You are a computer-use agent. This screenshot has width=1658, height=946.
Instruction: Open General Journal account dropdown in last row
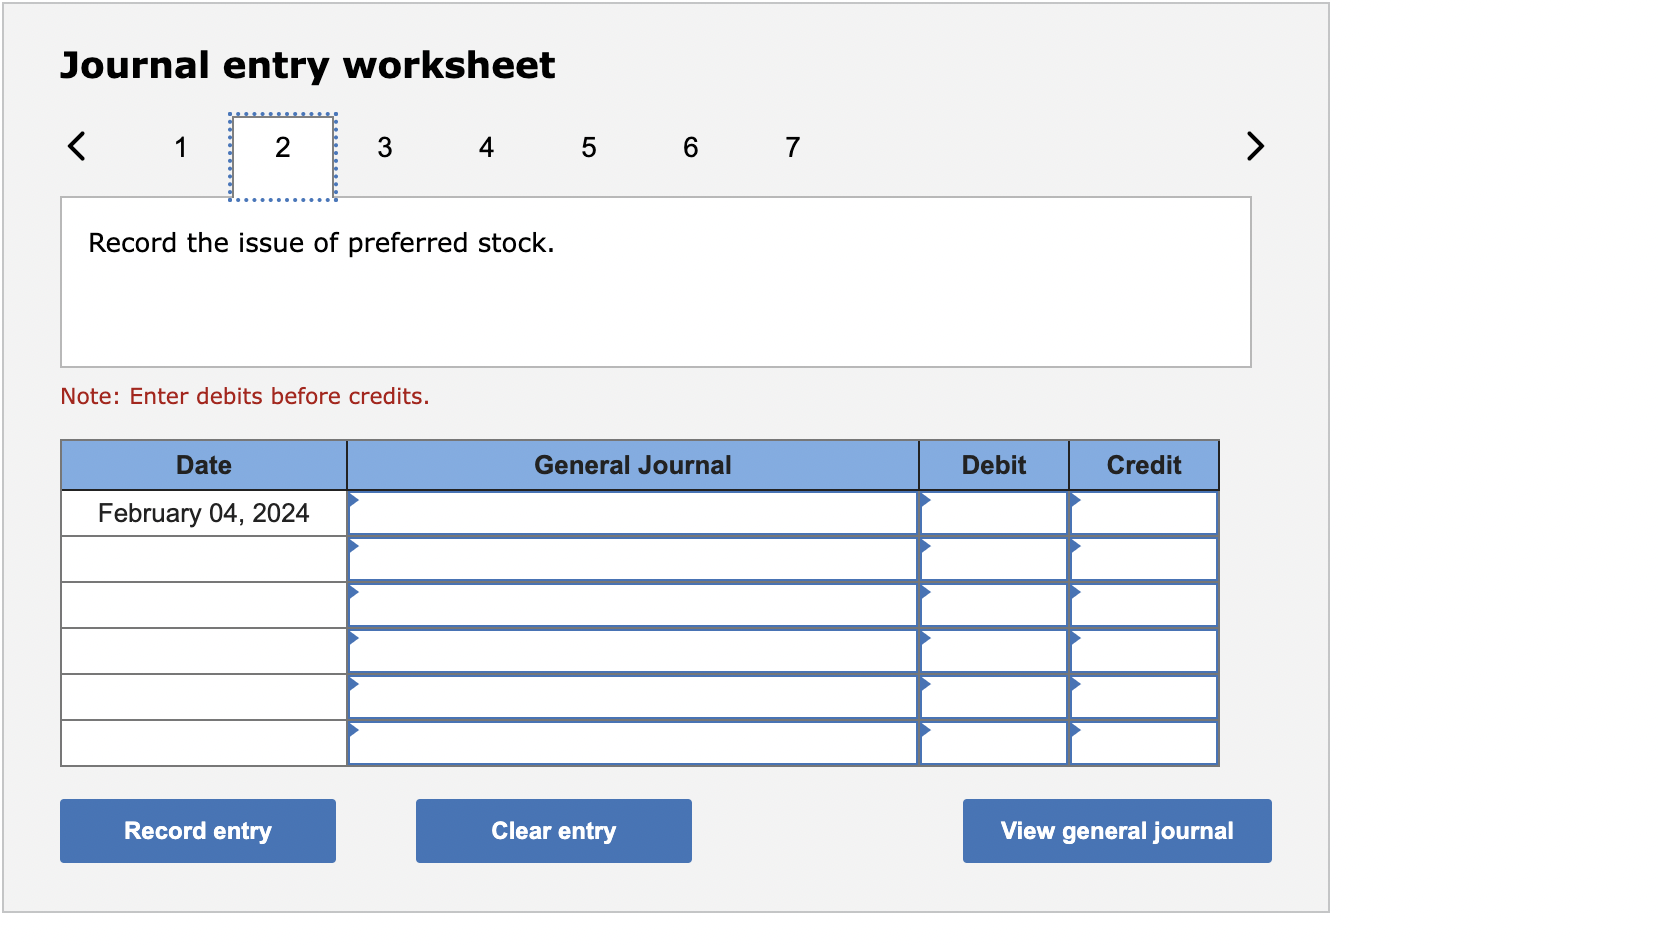click(x=633, y=743)
